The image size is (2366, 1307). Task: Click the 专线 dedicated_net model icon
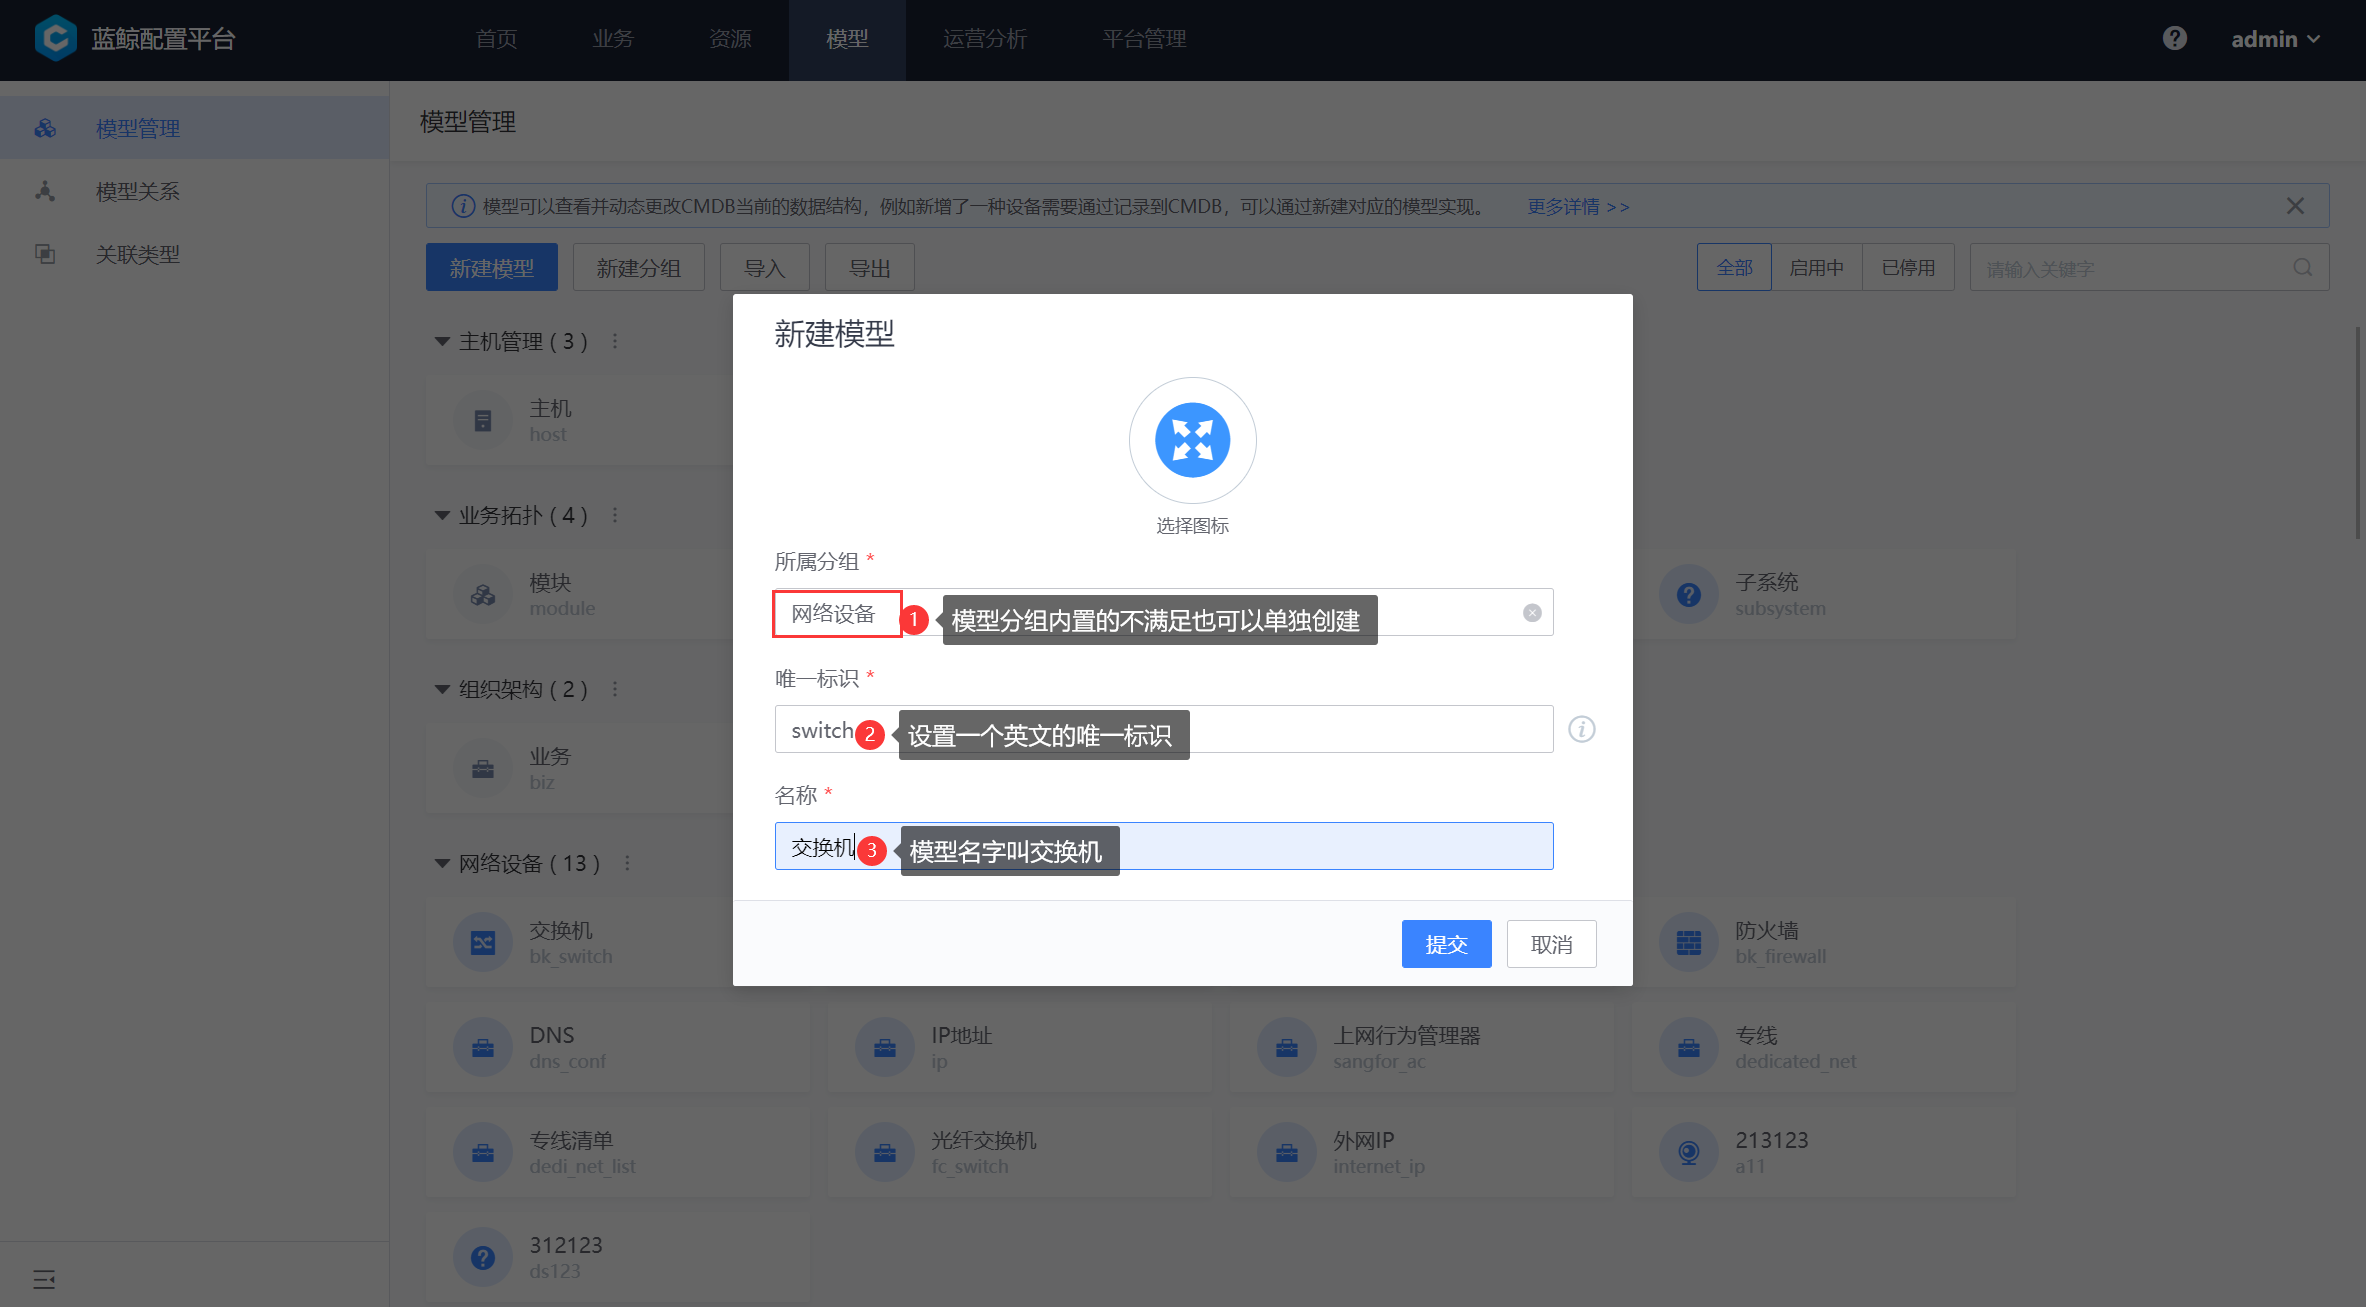(x=1689, y=1048)
